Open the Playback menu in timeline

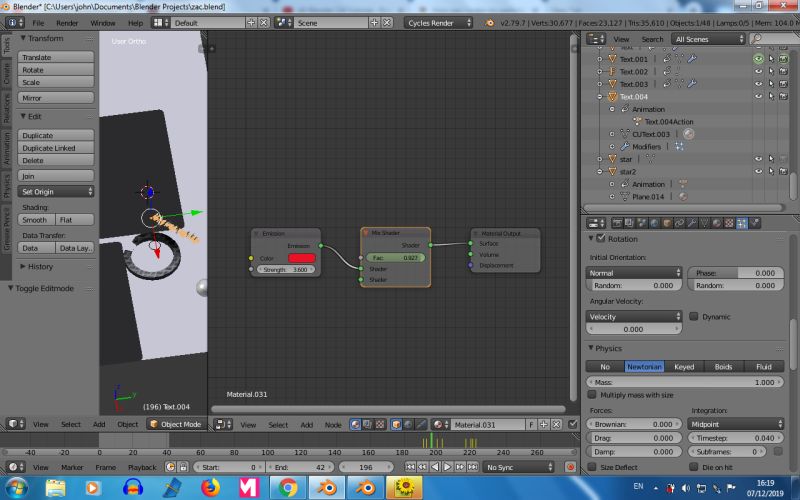pos(142,467)
